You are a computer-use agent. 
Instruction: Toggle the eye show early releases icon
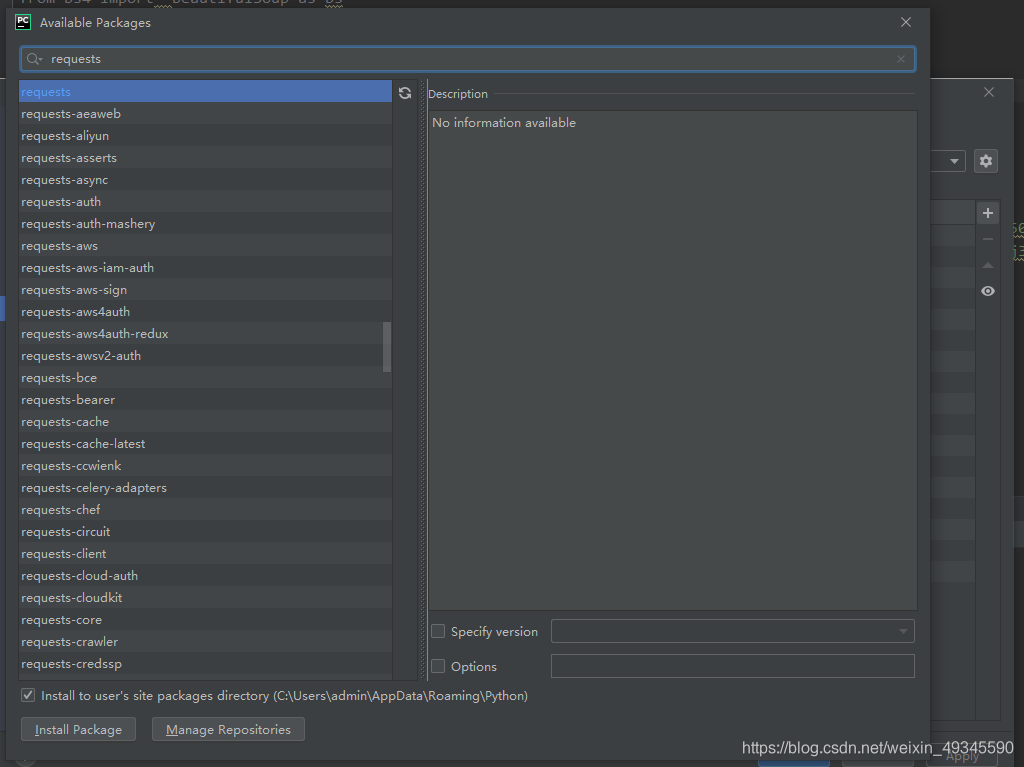987,291
